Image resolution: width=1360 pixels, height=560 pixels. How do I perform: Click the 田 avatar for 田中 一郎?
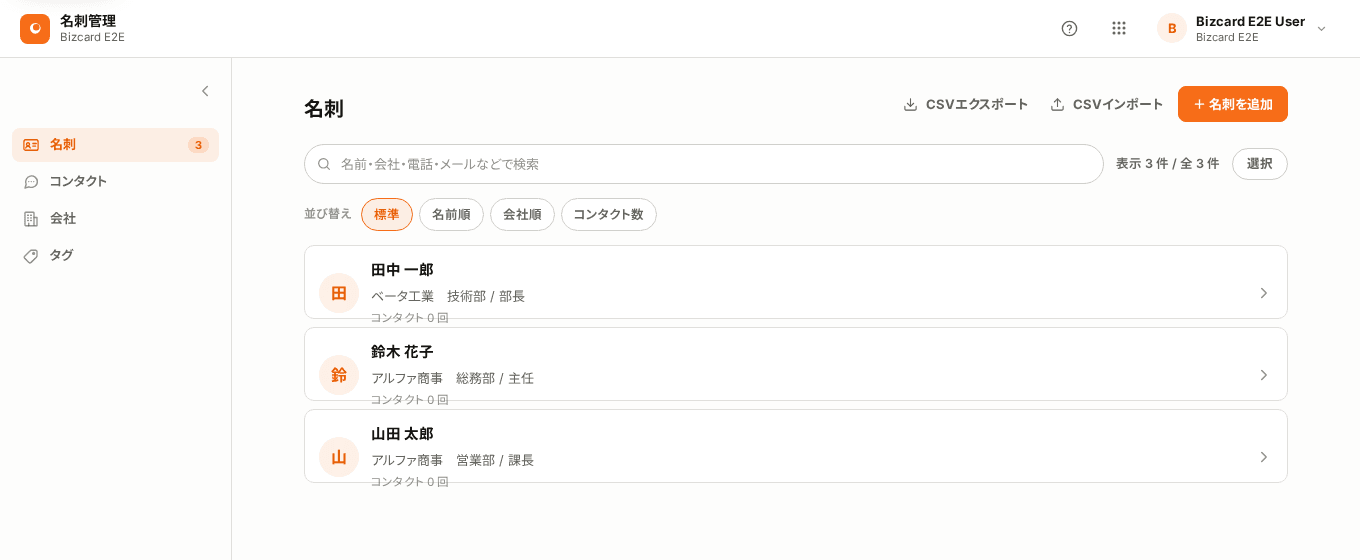(339, 293)
